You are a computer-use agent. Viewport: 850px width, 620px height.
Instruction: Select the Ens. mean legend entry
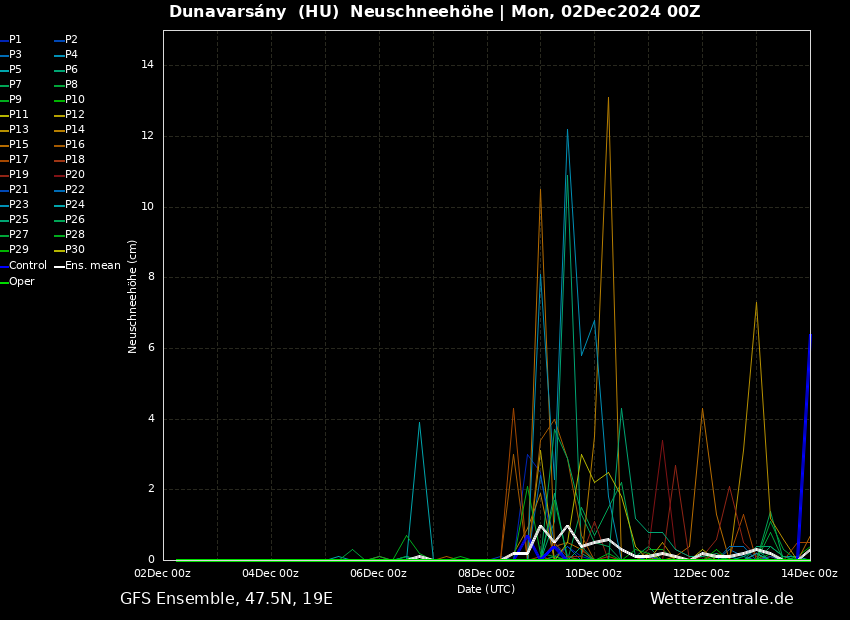[92, 266]
